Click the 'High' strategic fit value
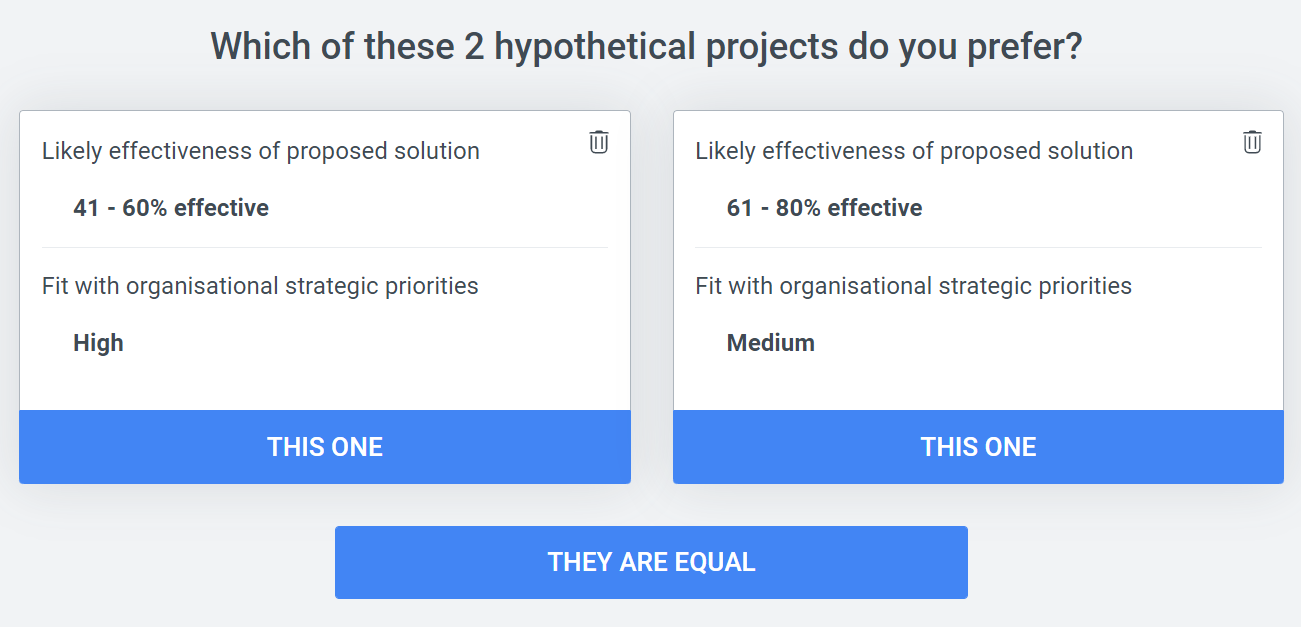1301x627 pixels. 98,343
